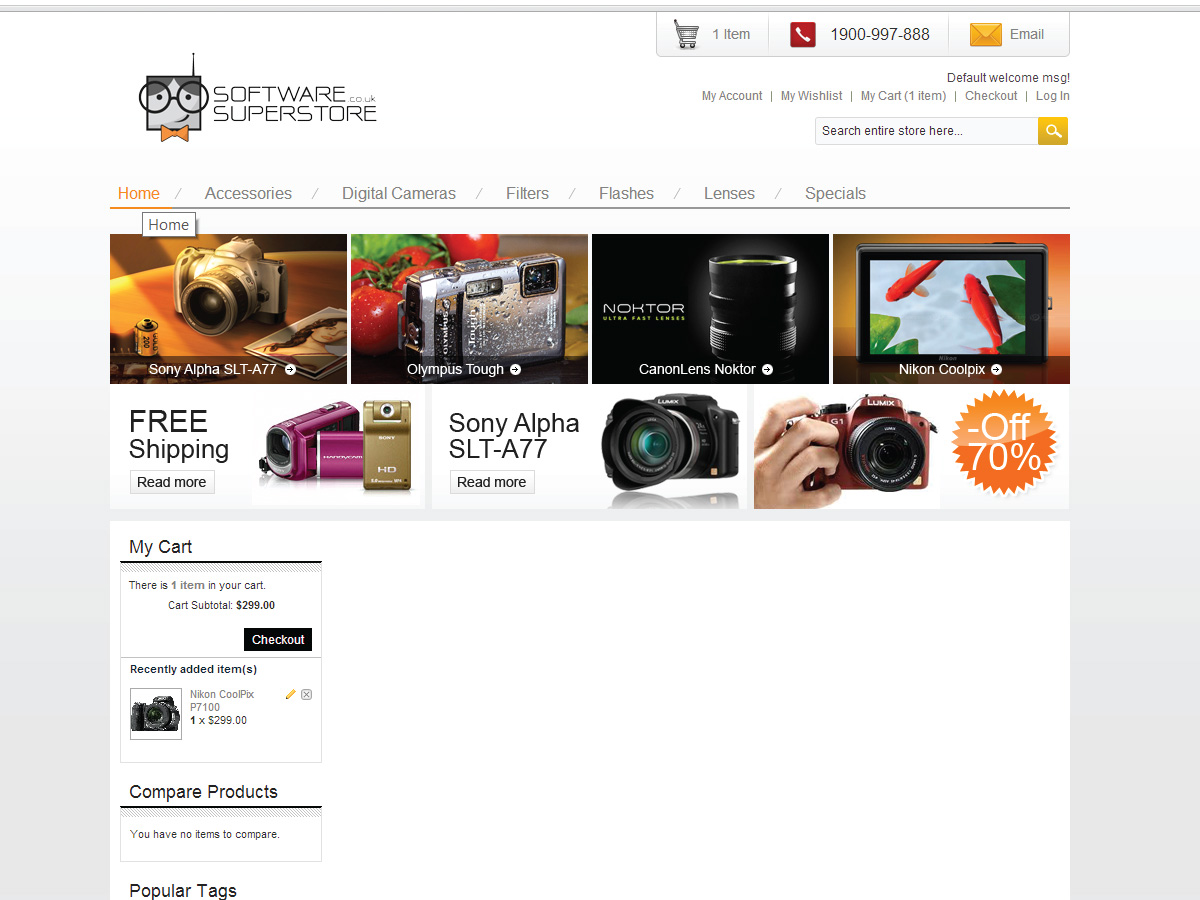Click the Sony Alpha SLT-A77 promo heading
The image size is (1200, 900).
point(514,436)
